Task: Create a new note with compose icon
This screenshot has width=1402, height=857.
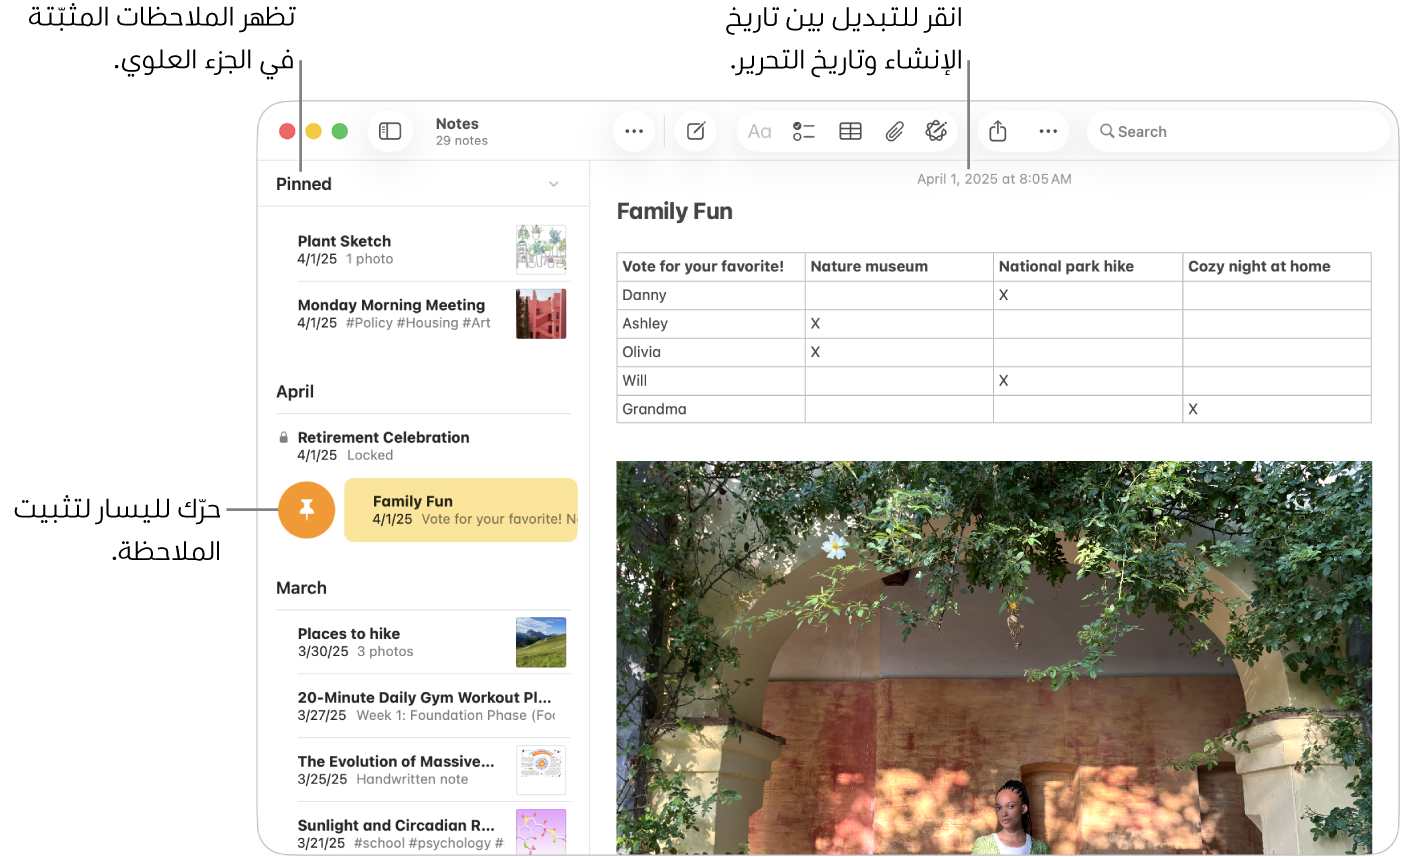Action: tap(696, 131)
